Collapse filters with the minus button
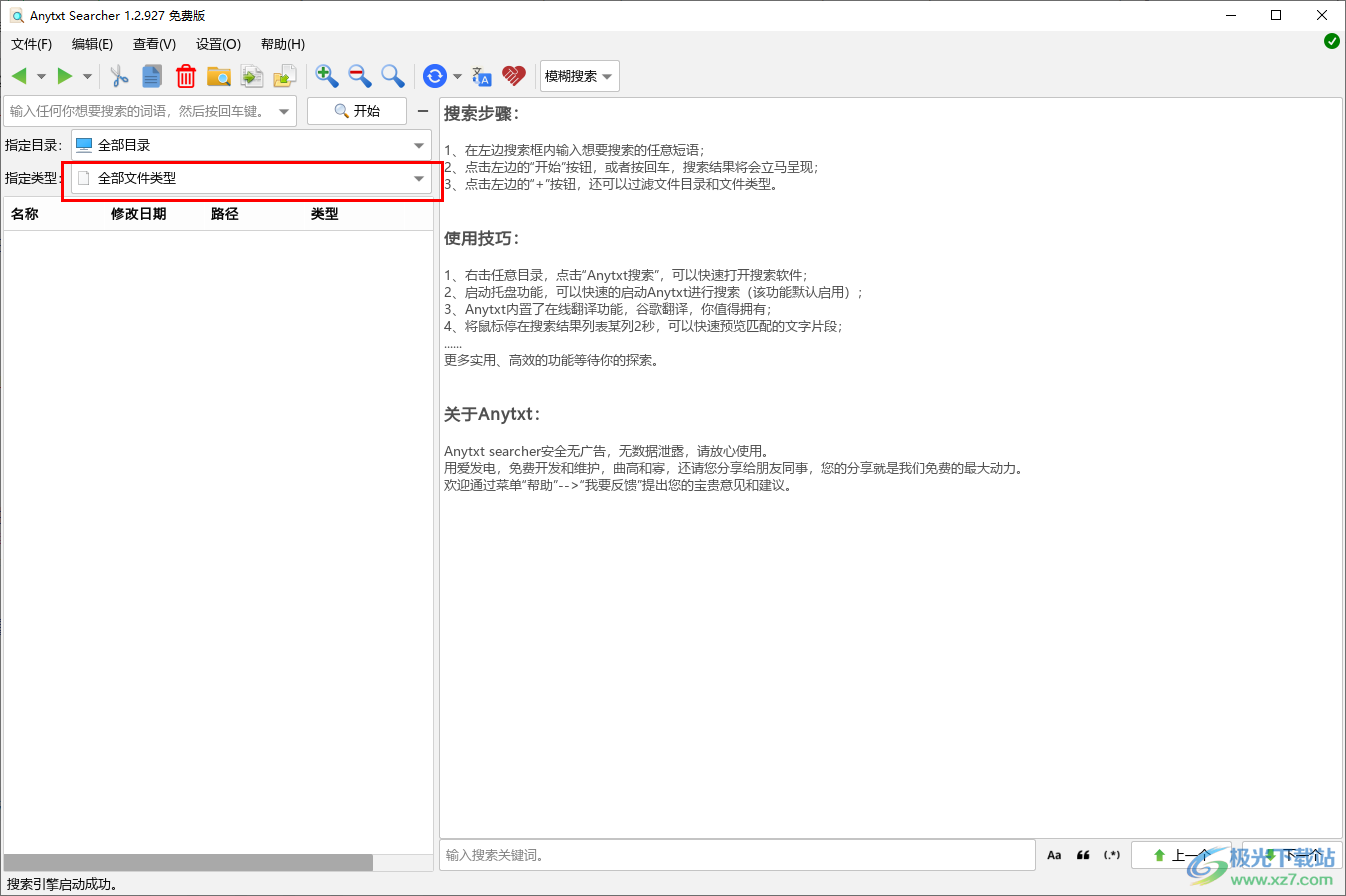 [423, 111]
